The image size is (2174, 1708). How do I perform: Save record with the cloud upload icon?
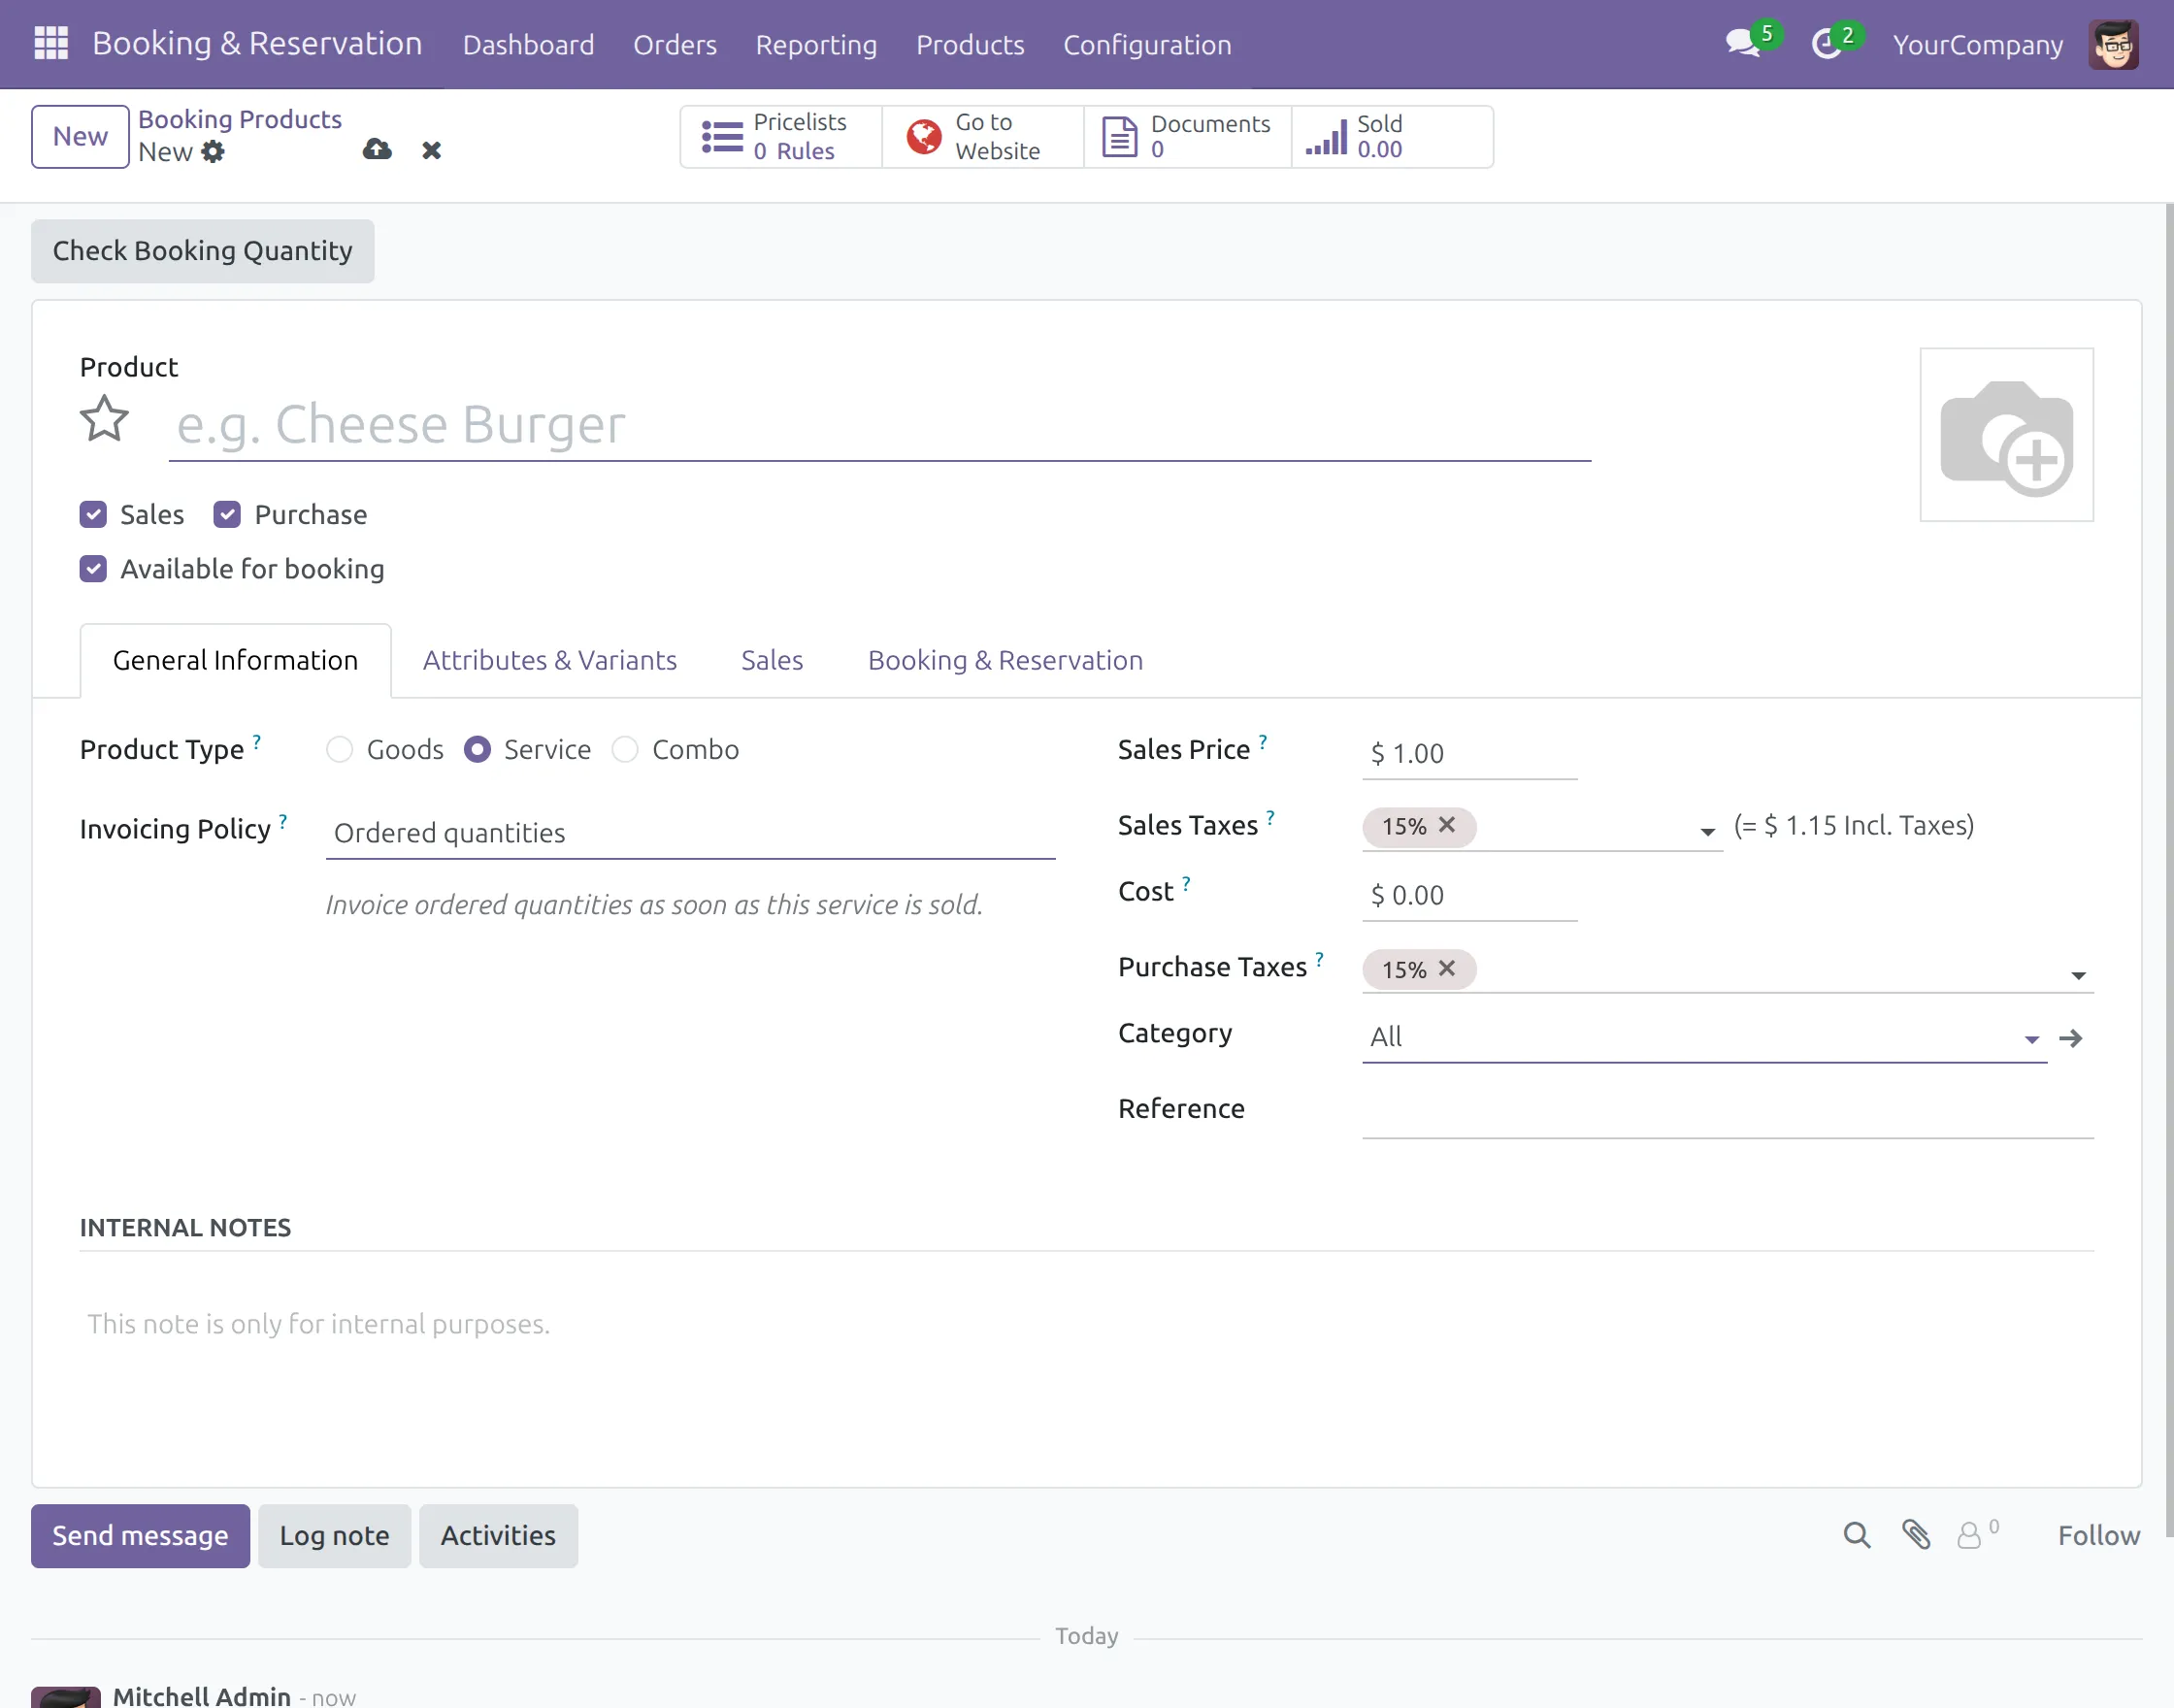click(x=377, y=150)
